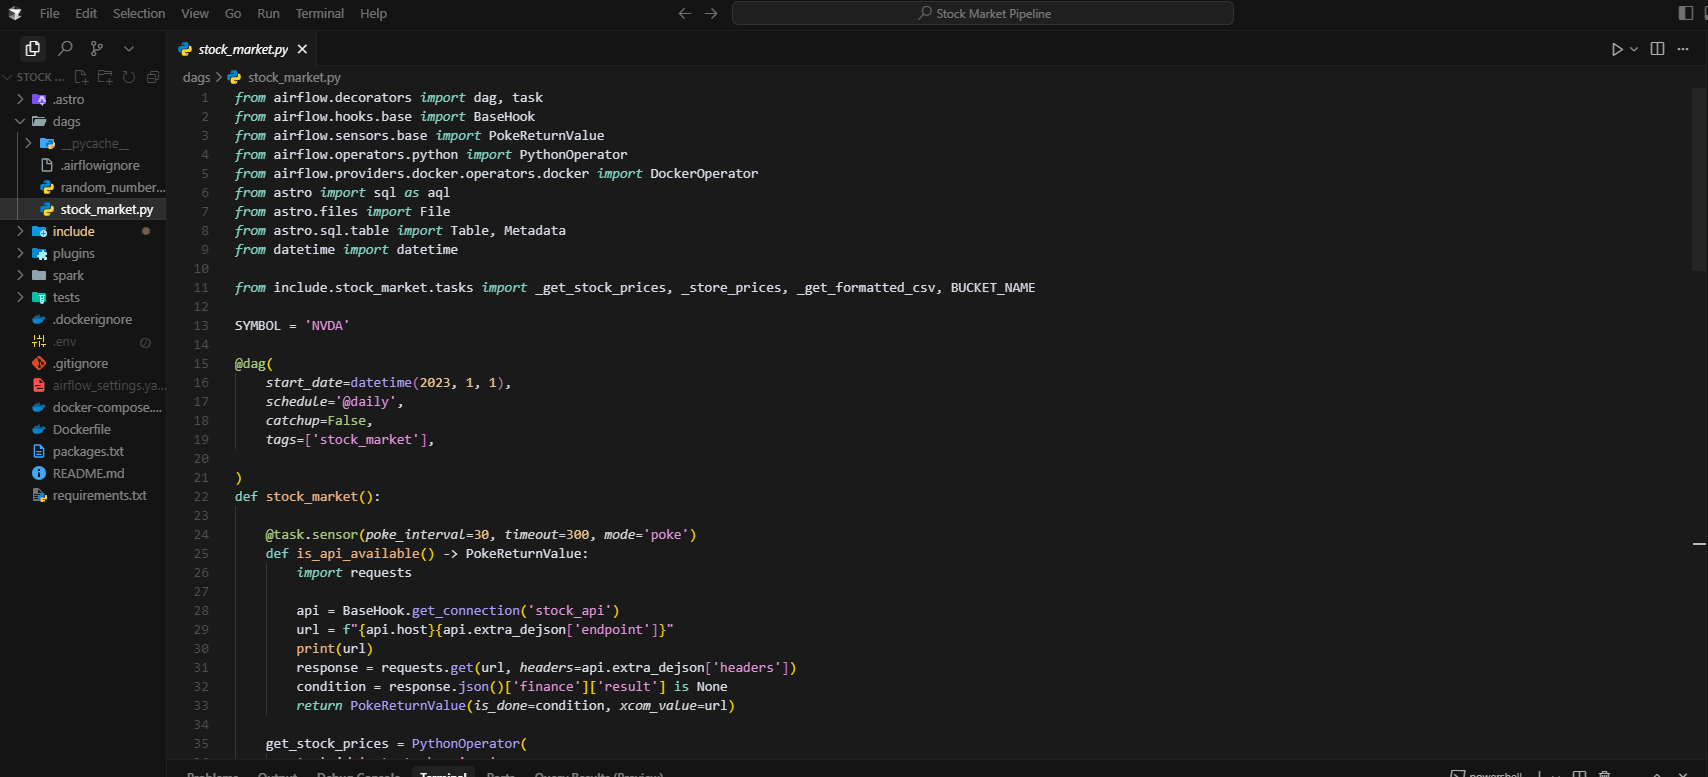Click 'import requests' on line 26
This screenshot has height=777, width=1708.
click(354, 573)
